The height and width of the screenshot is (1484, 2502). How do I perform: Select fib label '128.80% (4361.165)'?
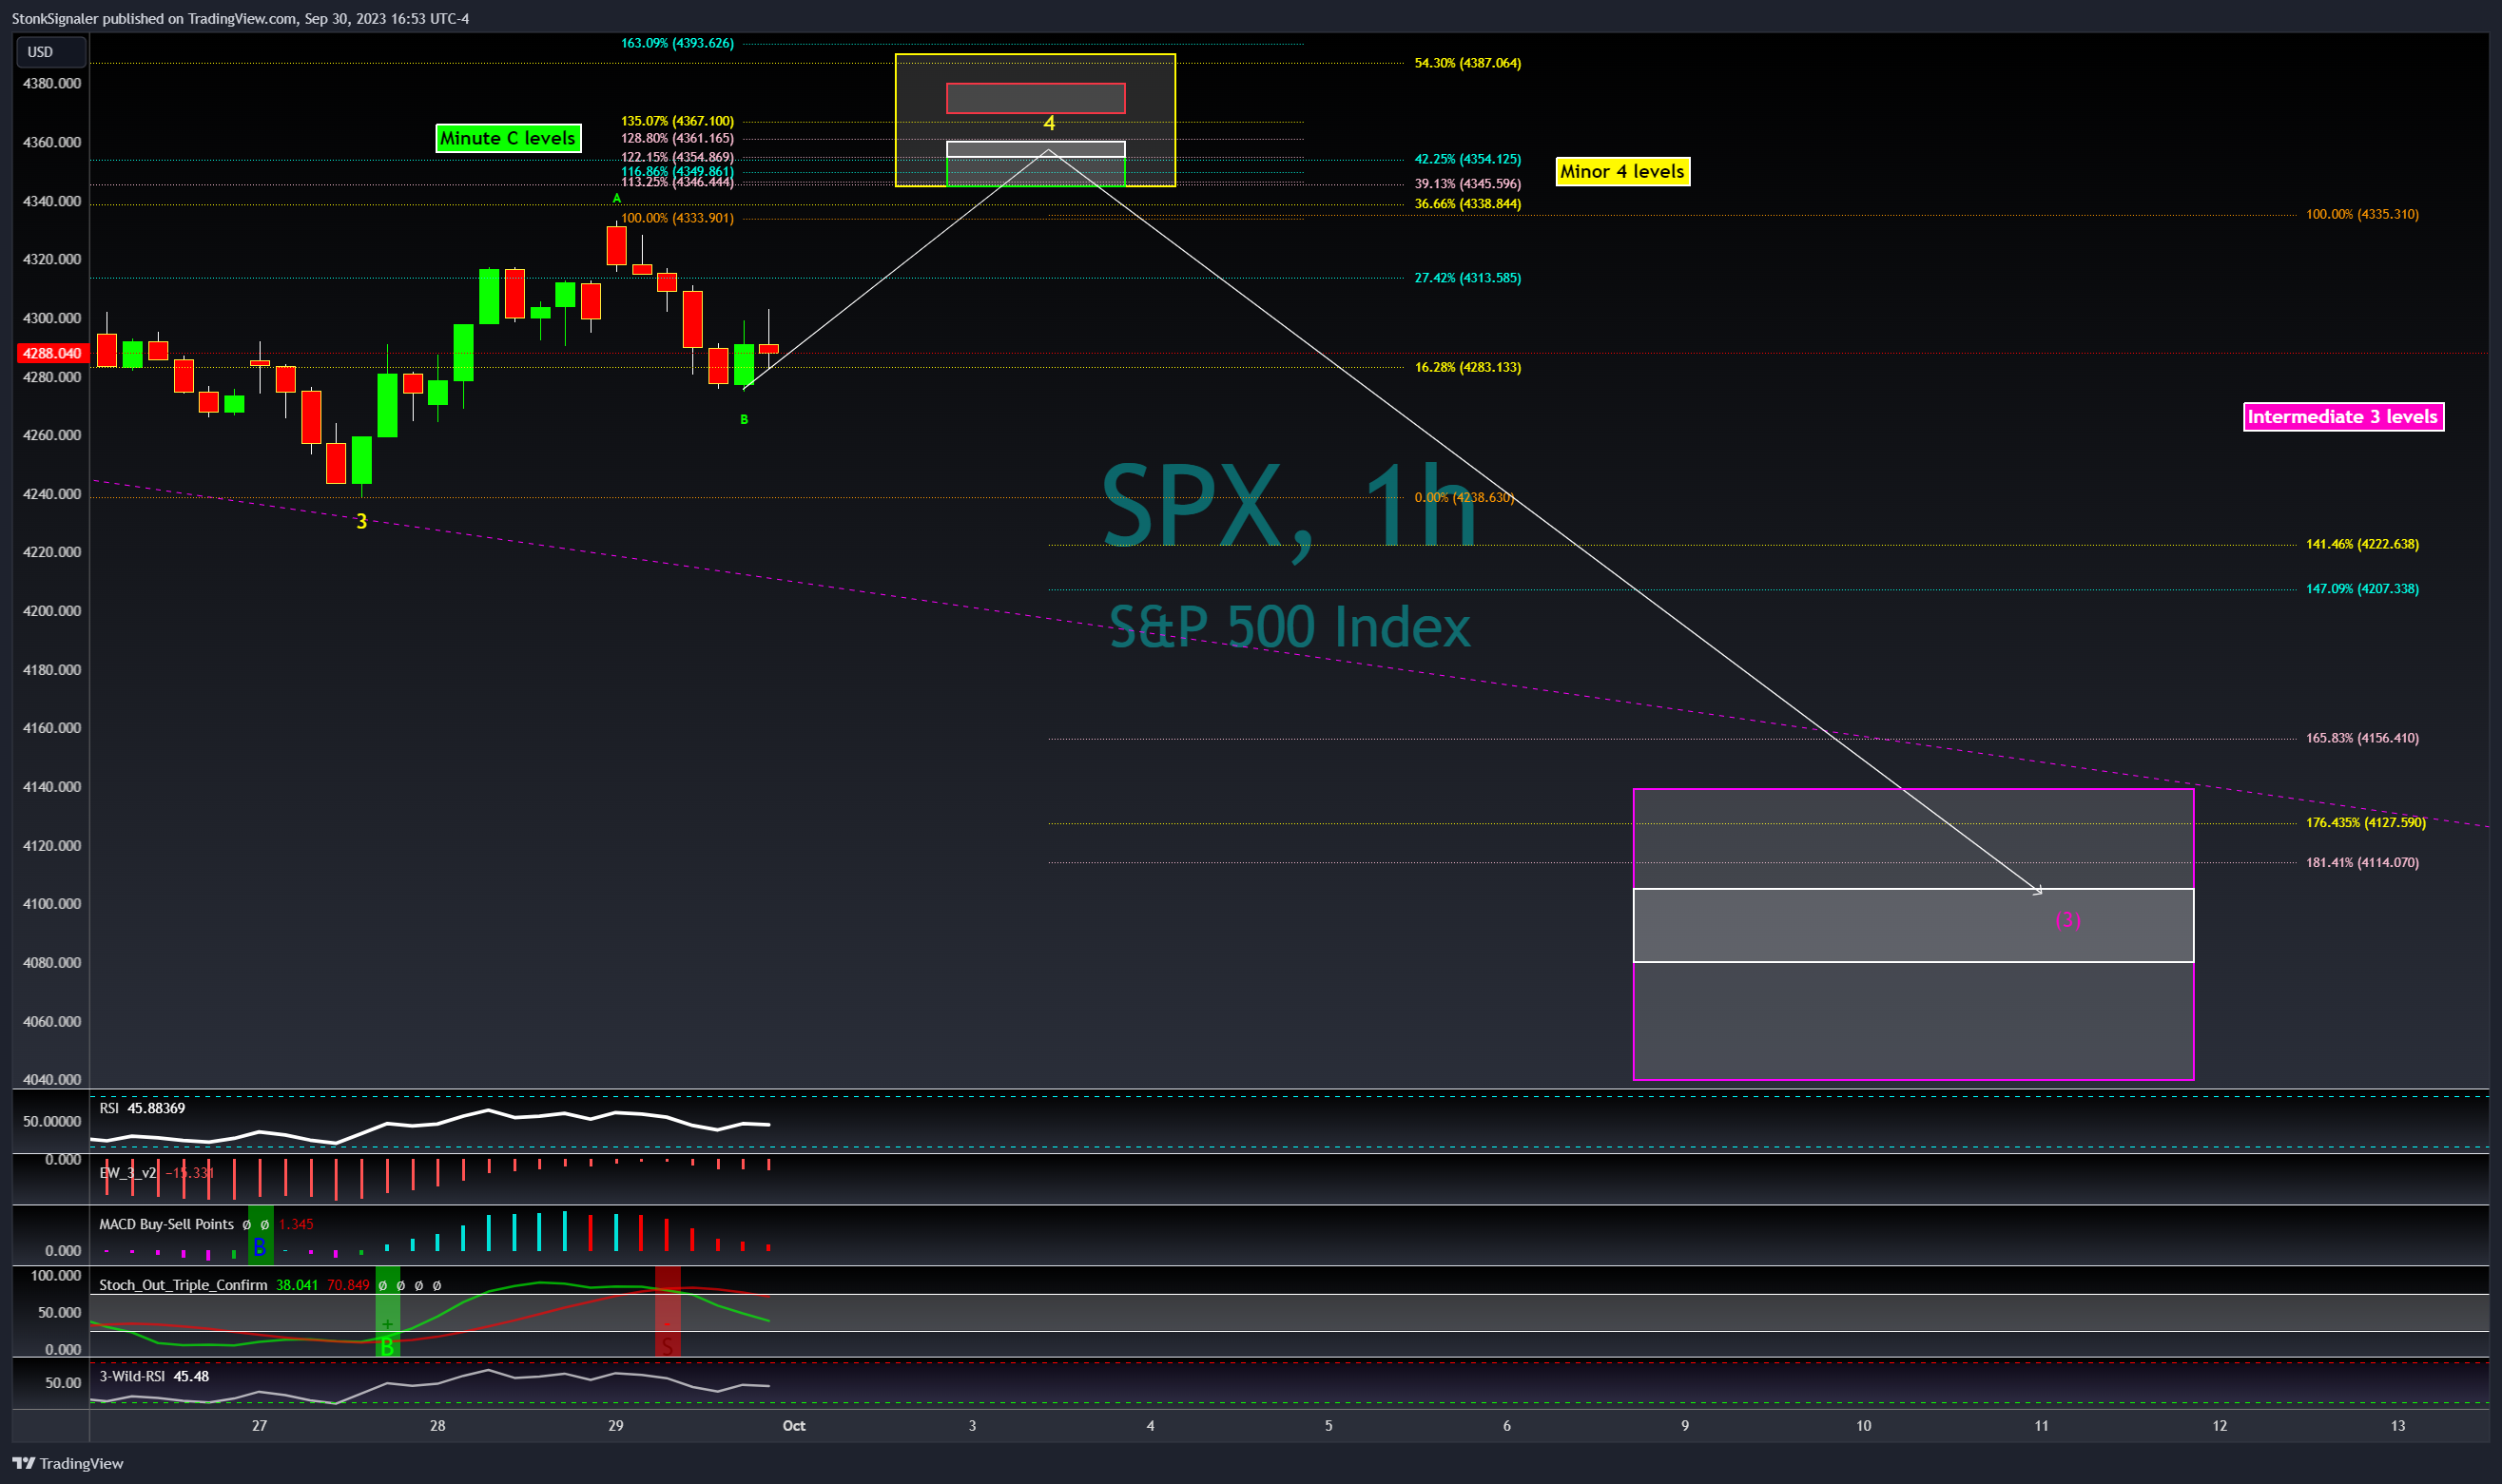tap(677, 139)
